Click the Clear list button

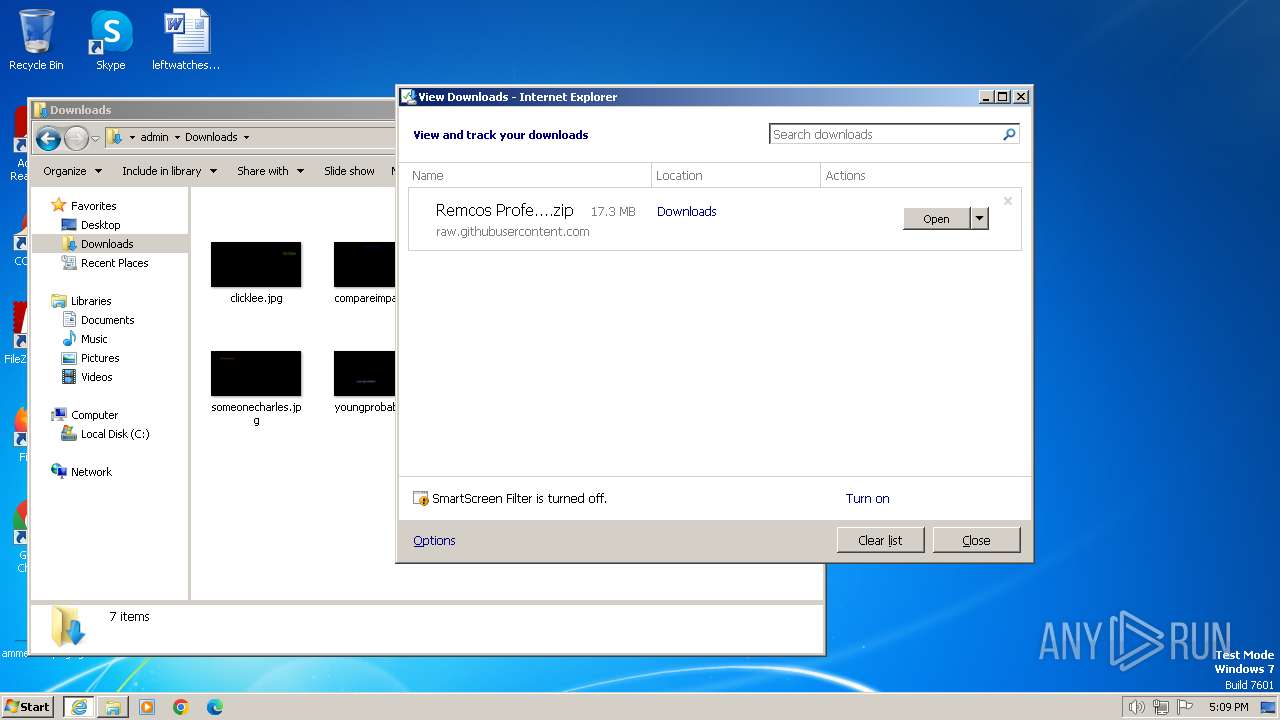point(880,540)
